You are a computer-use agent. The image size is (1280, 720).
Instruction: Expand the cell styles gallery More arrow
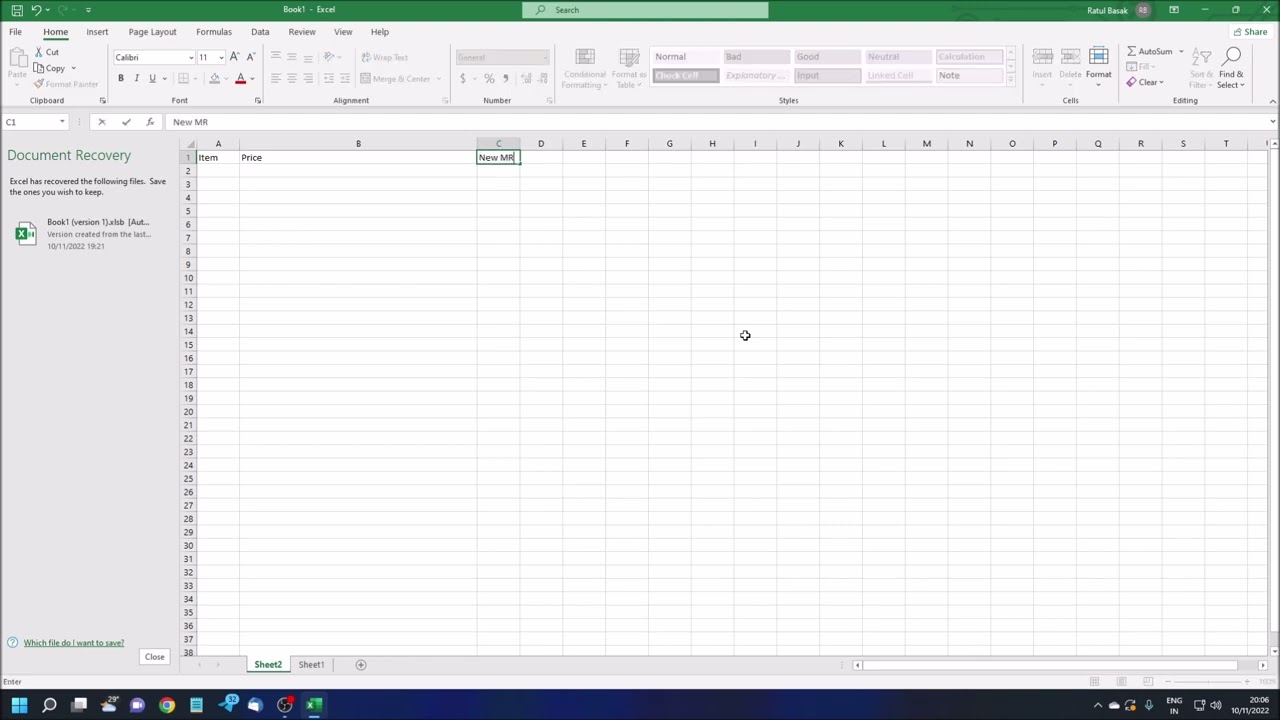tap(1011, 80)
